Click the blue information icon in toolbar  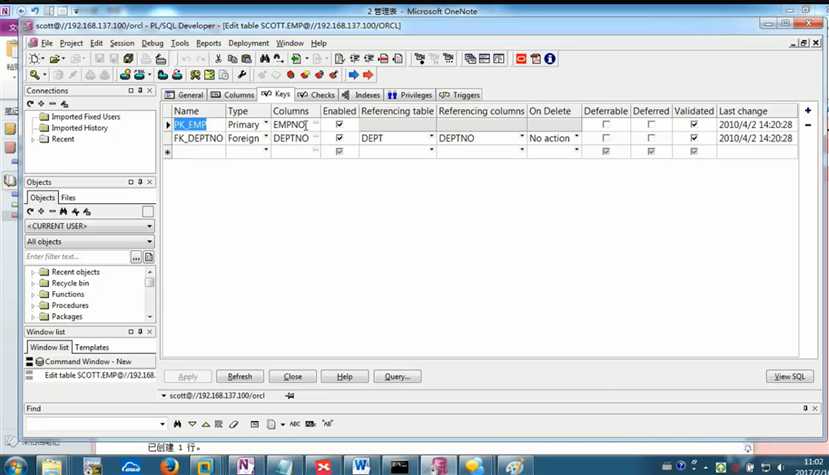click(x=549, y=59)
